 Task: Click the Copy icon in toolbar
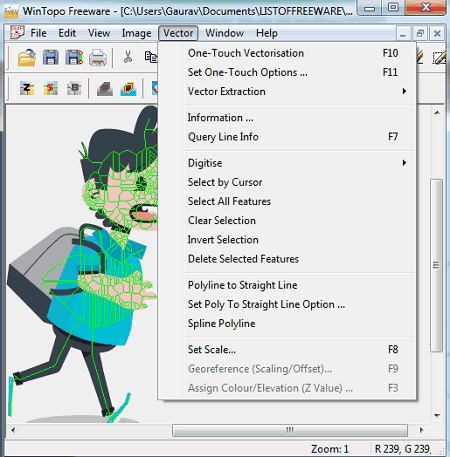tap(151, 57)
